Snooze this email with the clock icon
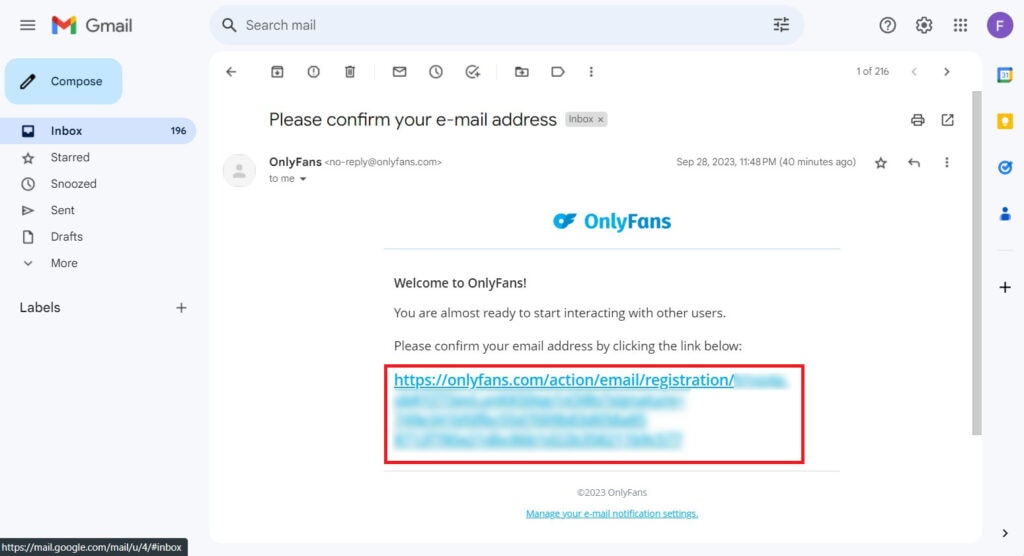This screenshot has width=1024, height=556. (436, 72)
